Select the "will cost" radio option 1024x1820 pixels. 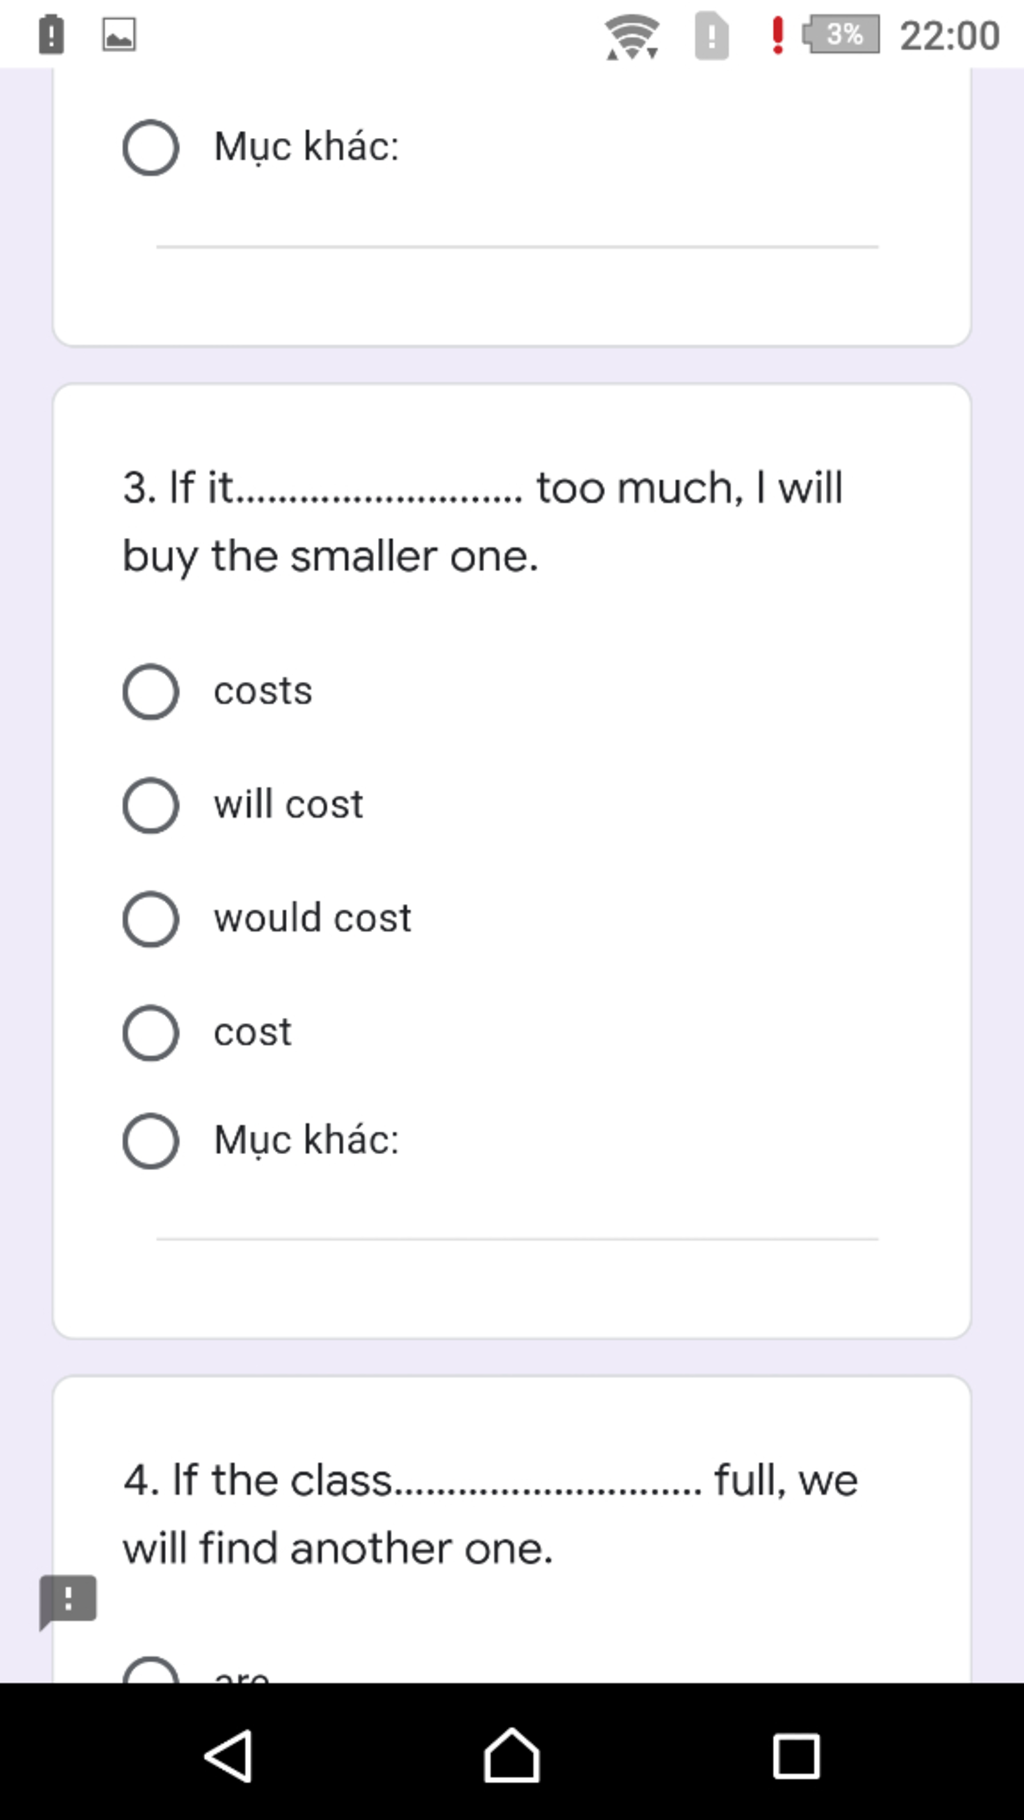[x=151, y=805]
